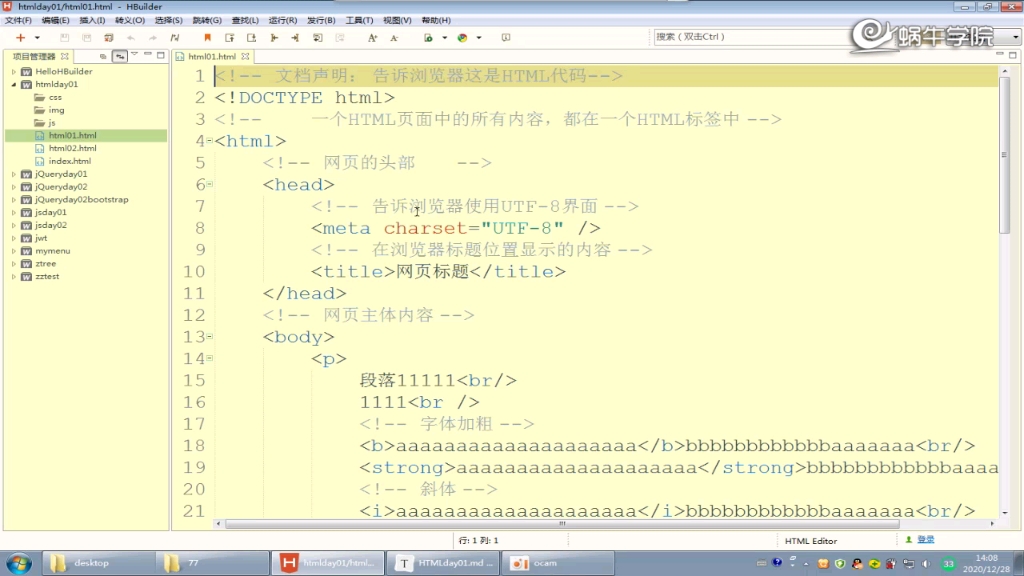
Task: Click the 登录 link in status bar
Action: point(925,538)
